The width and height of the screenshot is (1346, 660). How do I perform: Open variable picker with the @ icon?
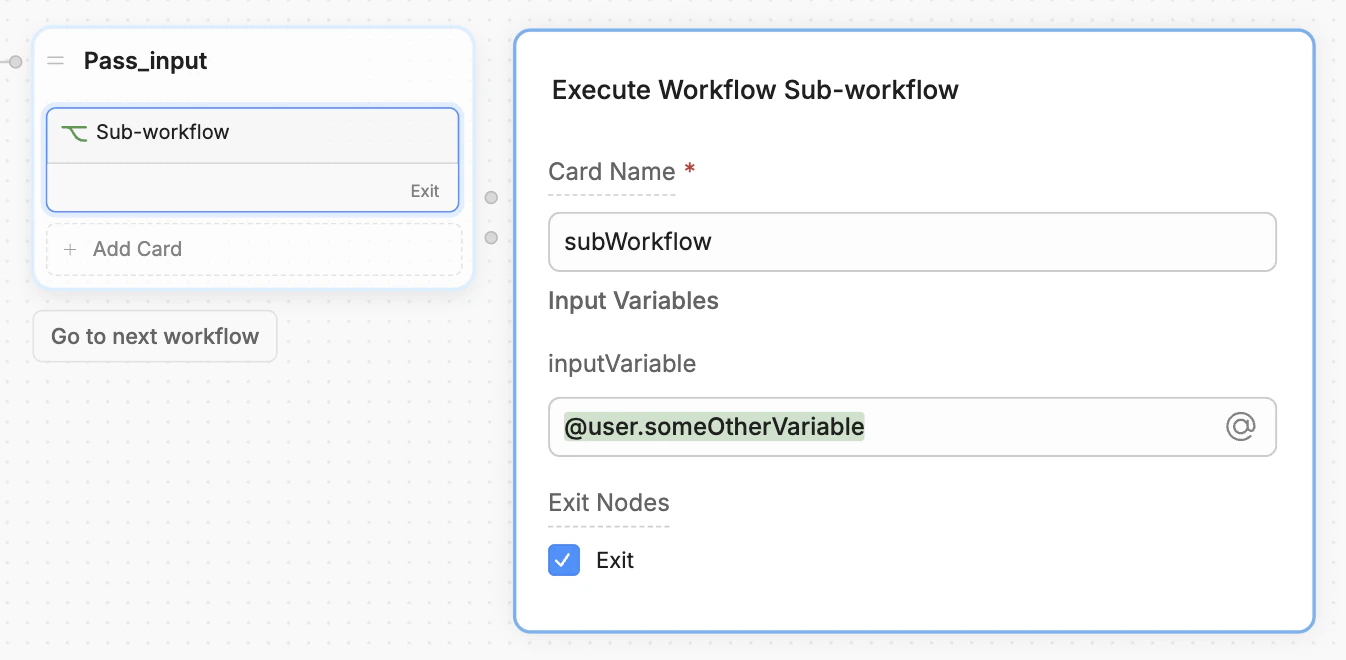tap(1241, 426)
